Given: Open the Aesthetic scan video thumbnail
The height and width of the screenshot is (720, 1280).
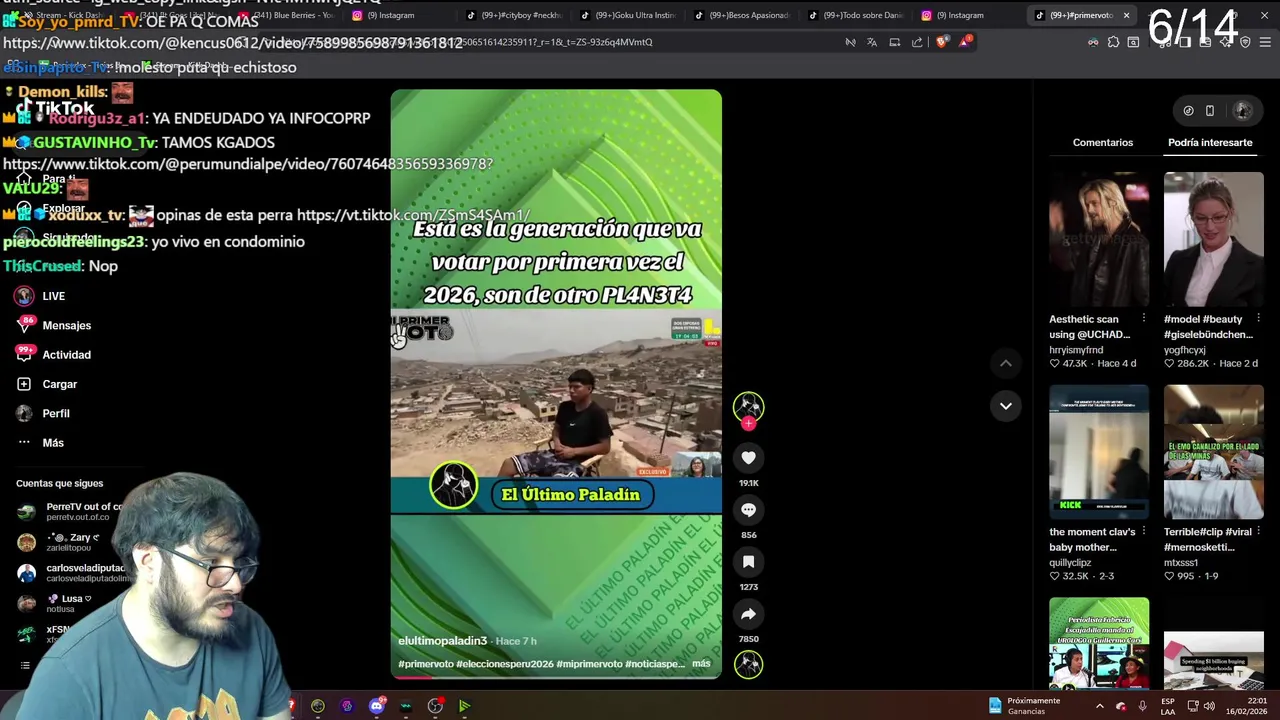Looking at the screenshot, I should (x=1099, y=239).
